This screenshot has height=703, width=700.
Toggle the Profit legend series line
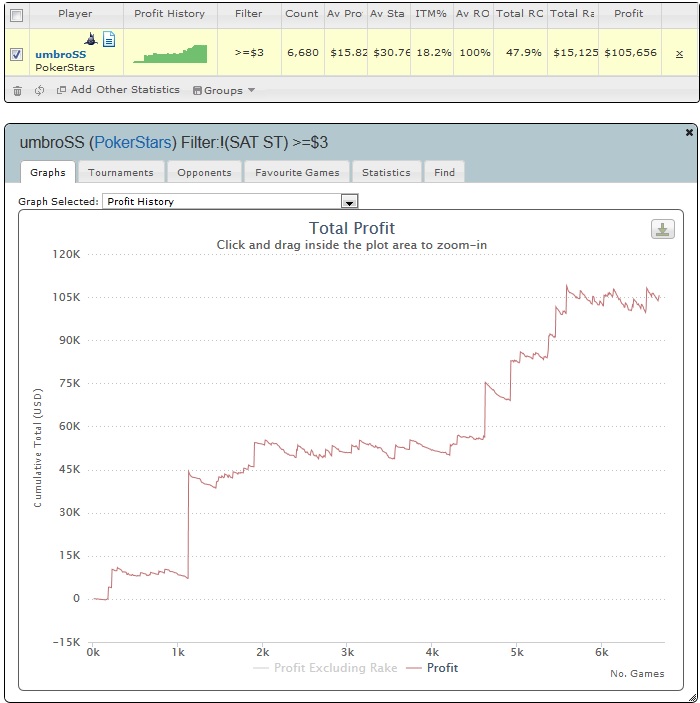coord(432,668)
